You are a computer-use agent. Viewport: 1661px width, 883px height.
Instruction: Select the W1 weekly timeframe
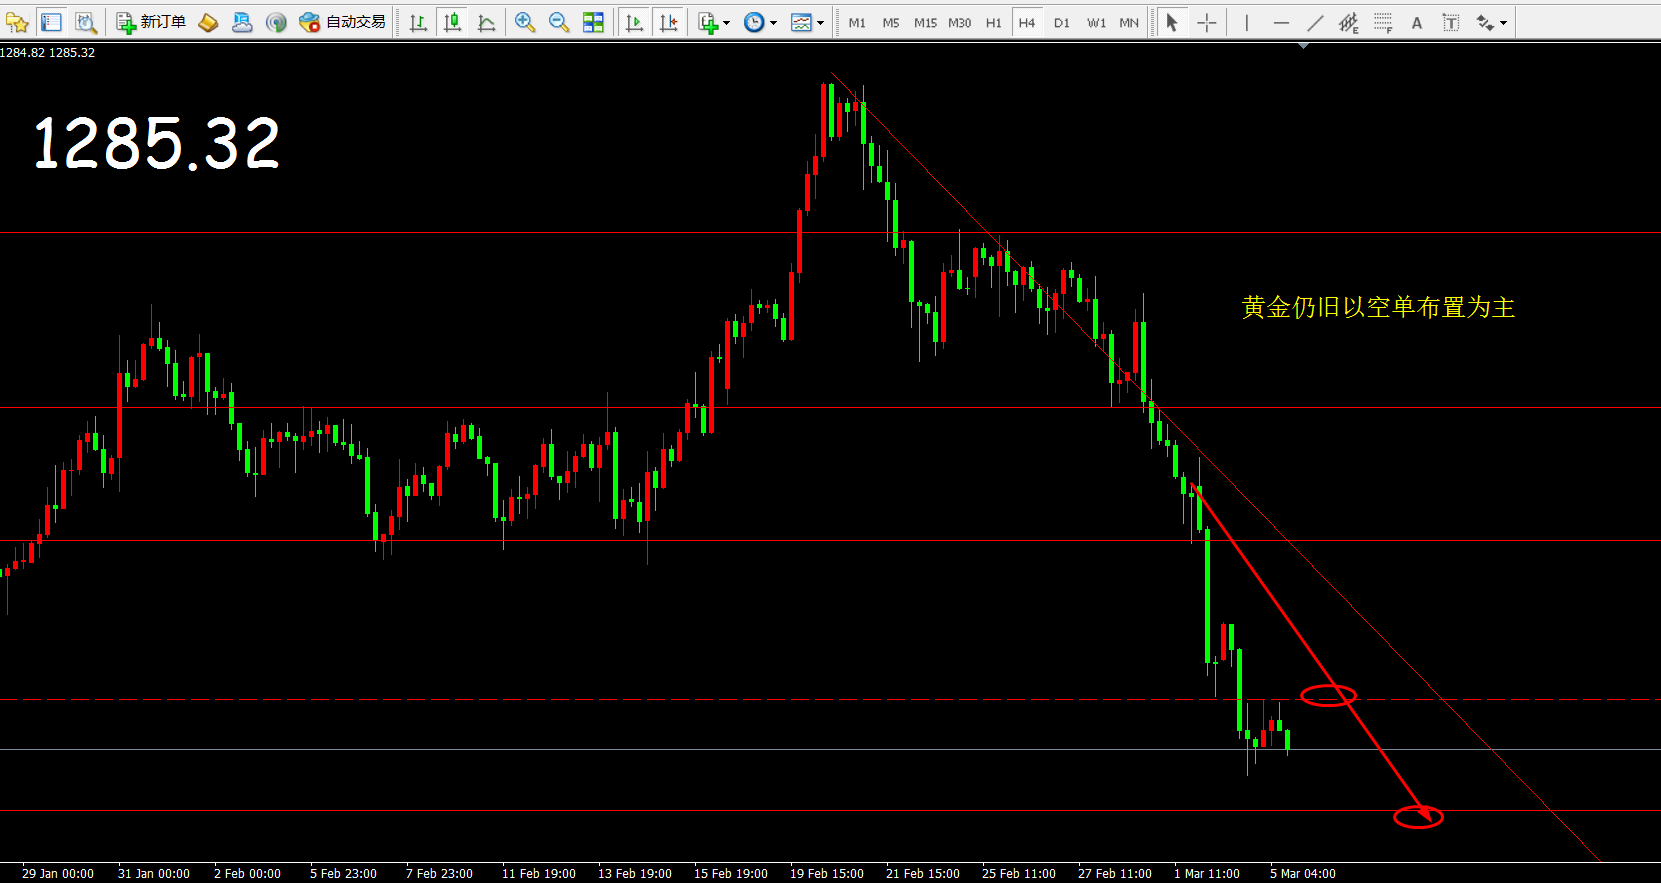coord(1096,22)
